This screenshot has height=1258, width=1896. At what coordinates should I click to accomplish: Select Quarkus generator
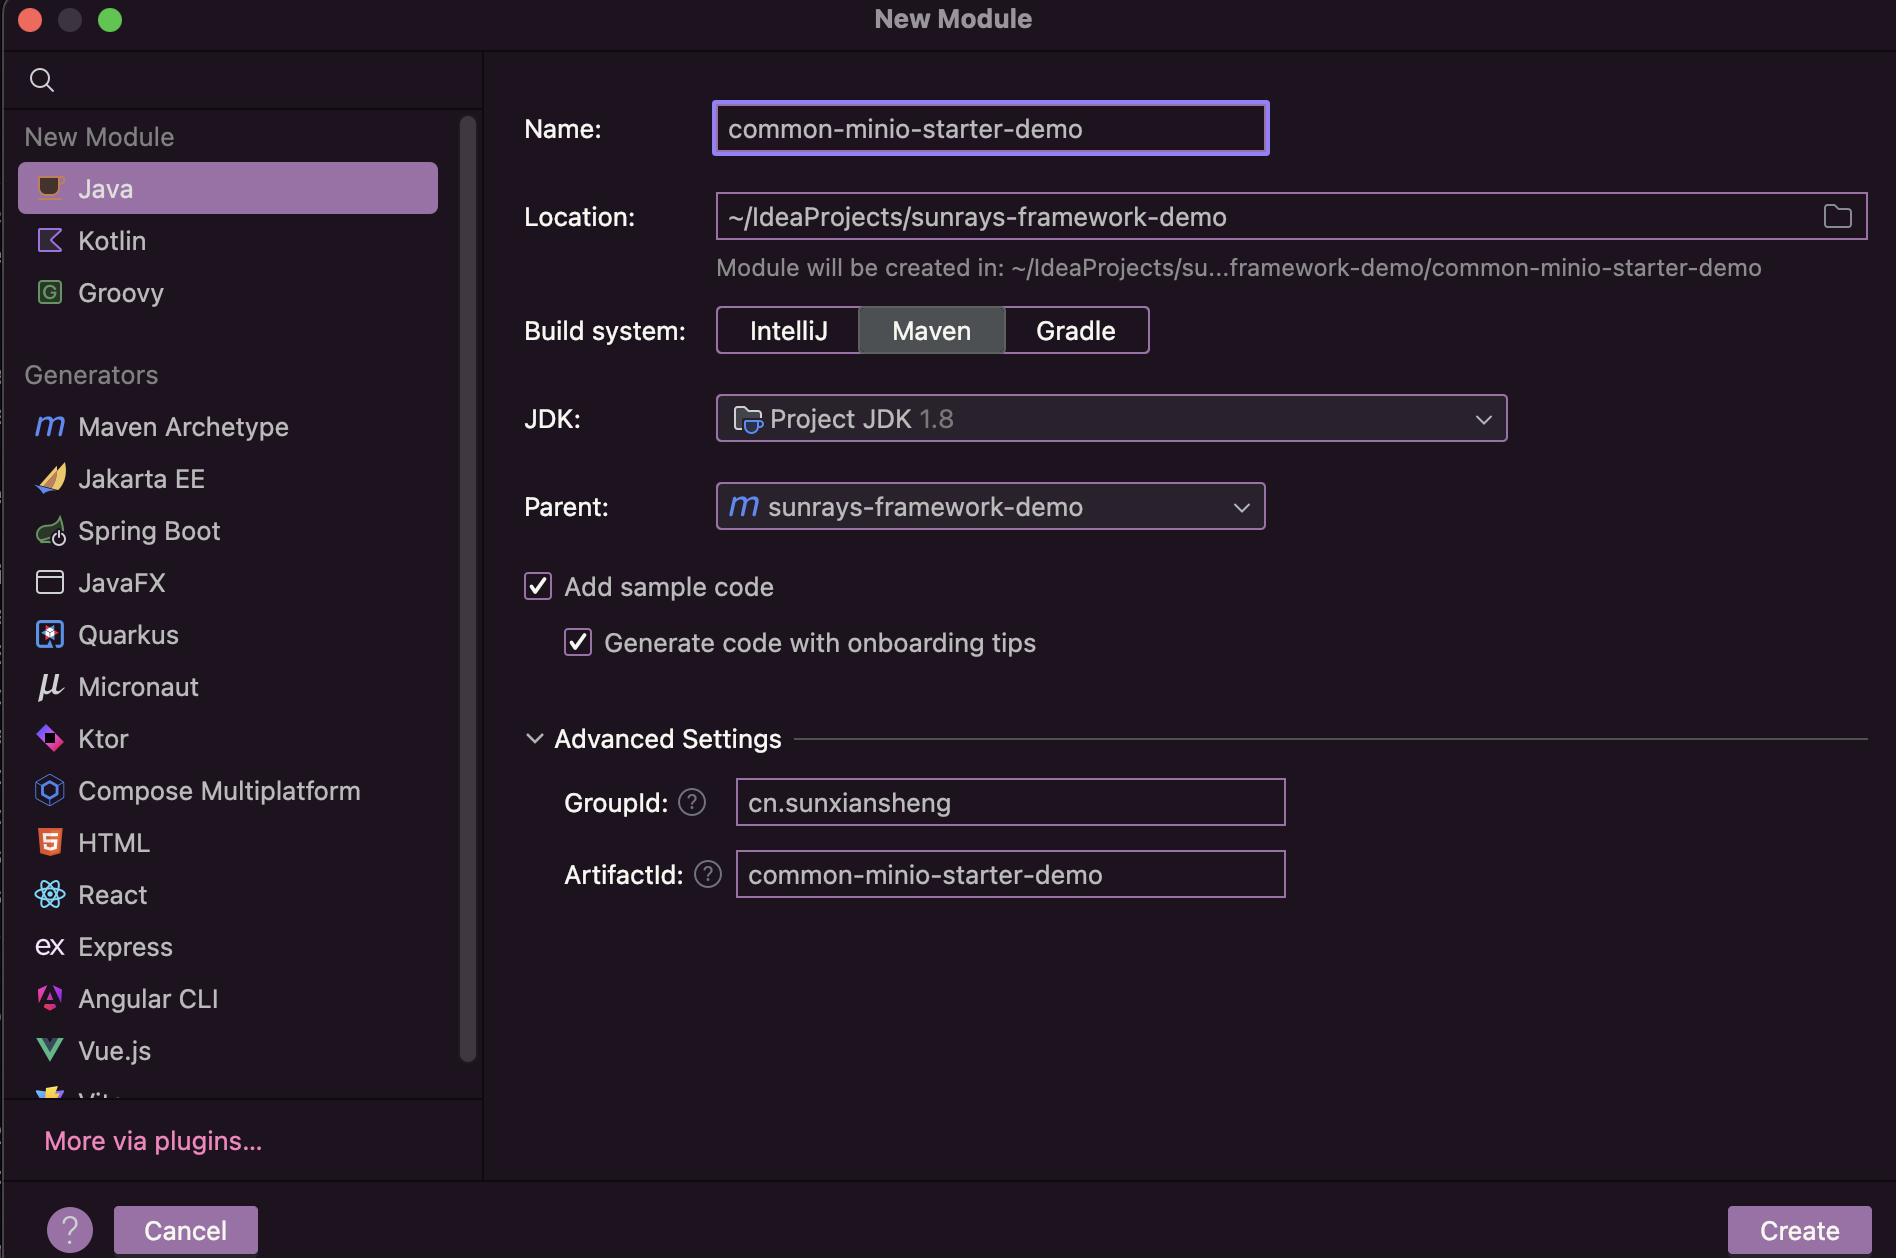(x=228, y=634)
